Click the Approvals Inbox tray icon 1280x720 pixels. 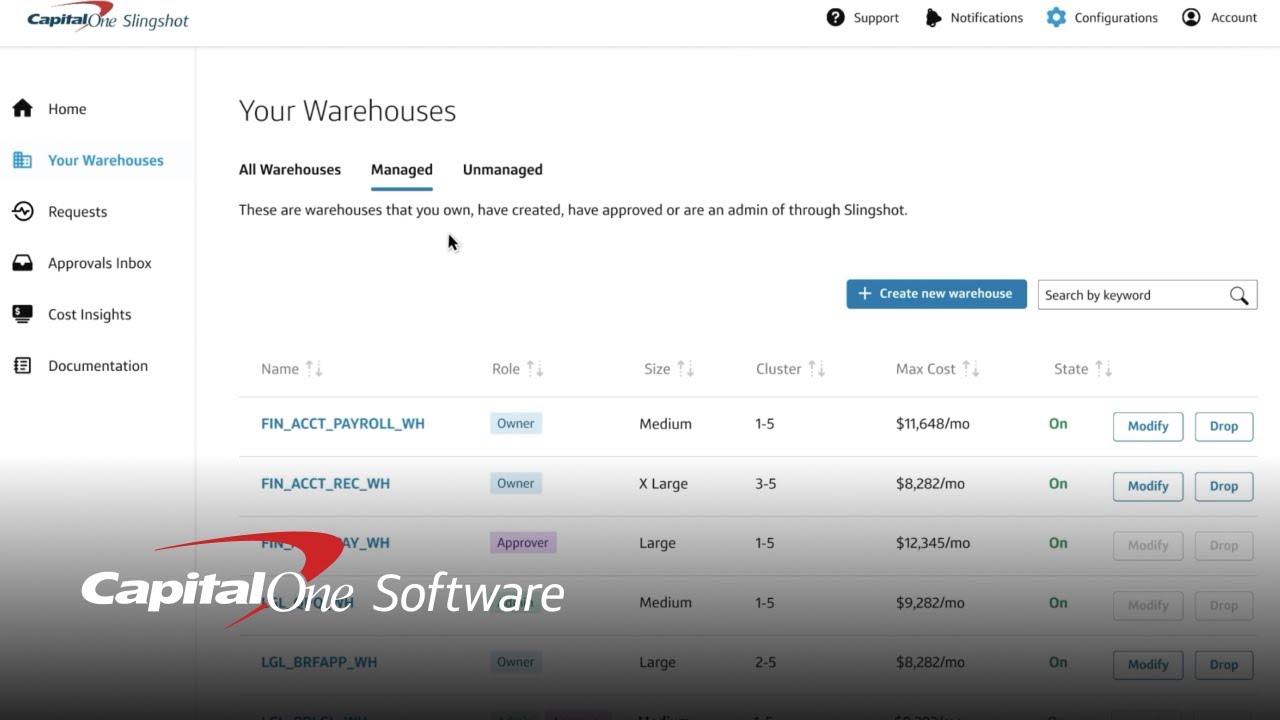pos(22,263)
